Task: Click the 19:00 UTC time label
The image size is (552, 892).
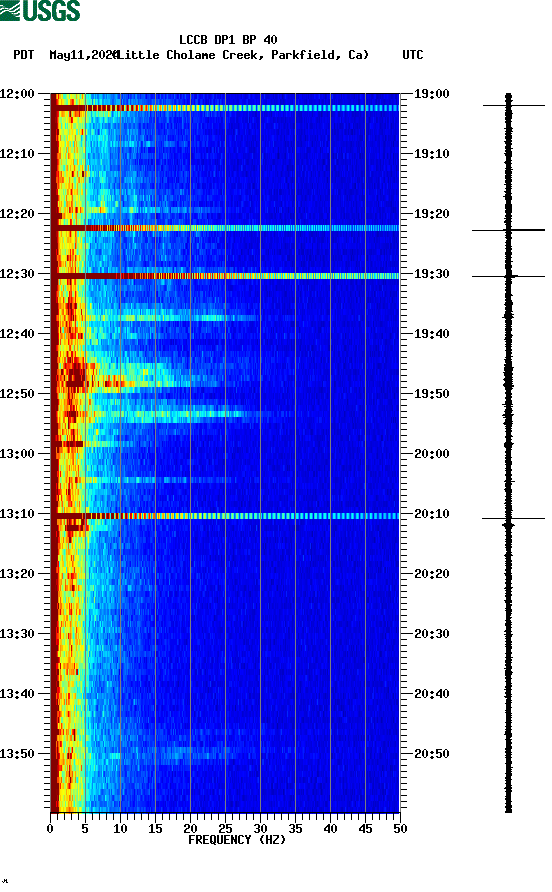Action: click(x=431, y=94)
